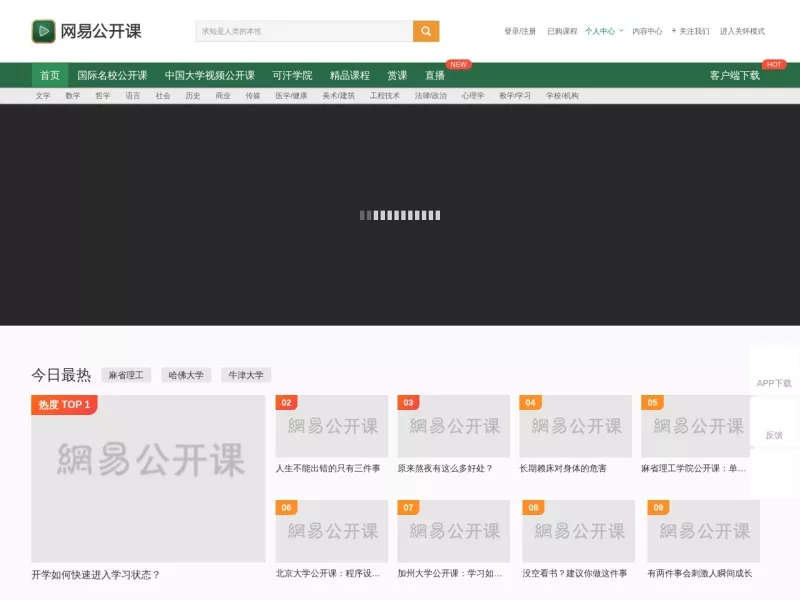
Task: Select the 学校/机构 category
Action: [x=562, y=96]
